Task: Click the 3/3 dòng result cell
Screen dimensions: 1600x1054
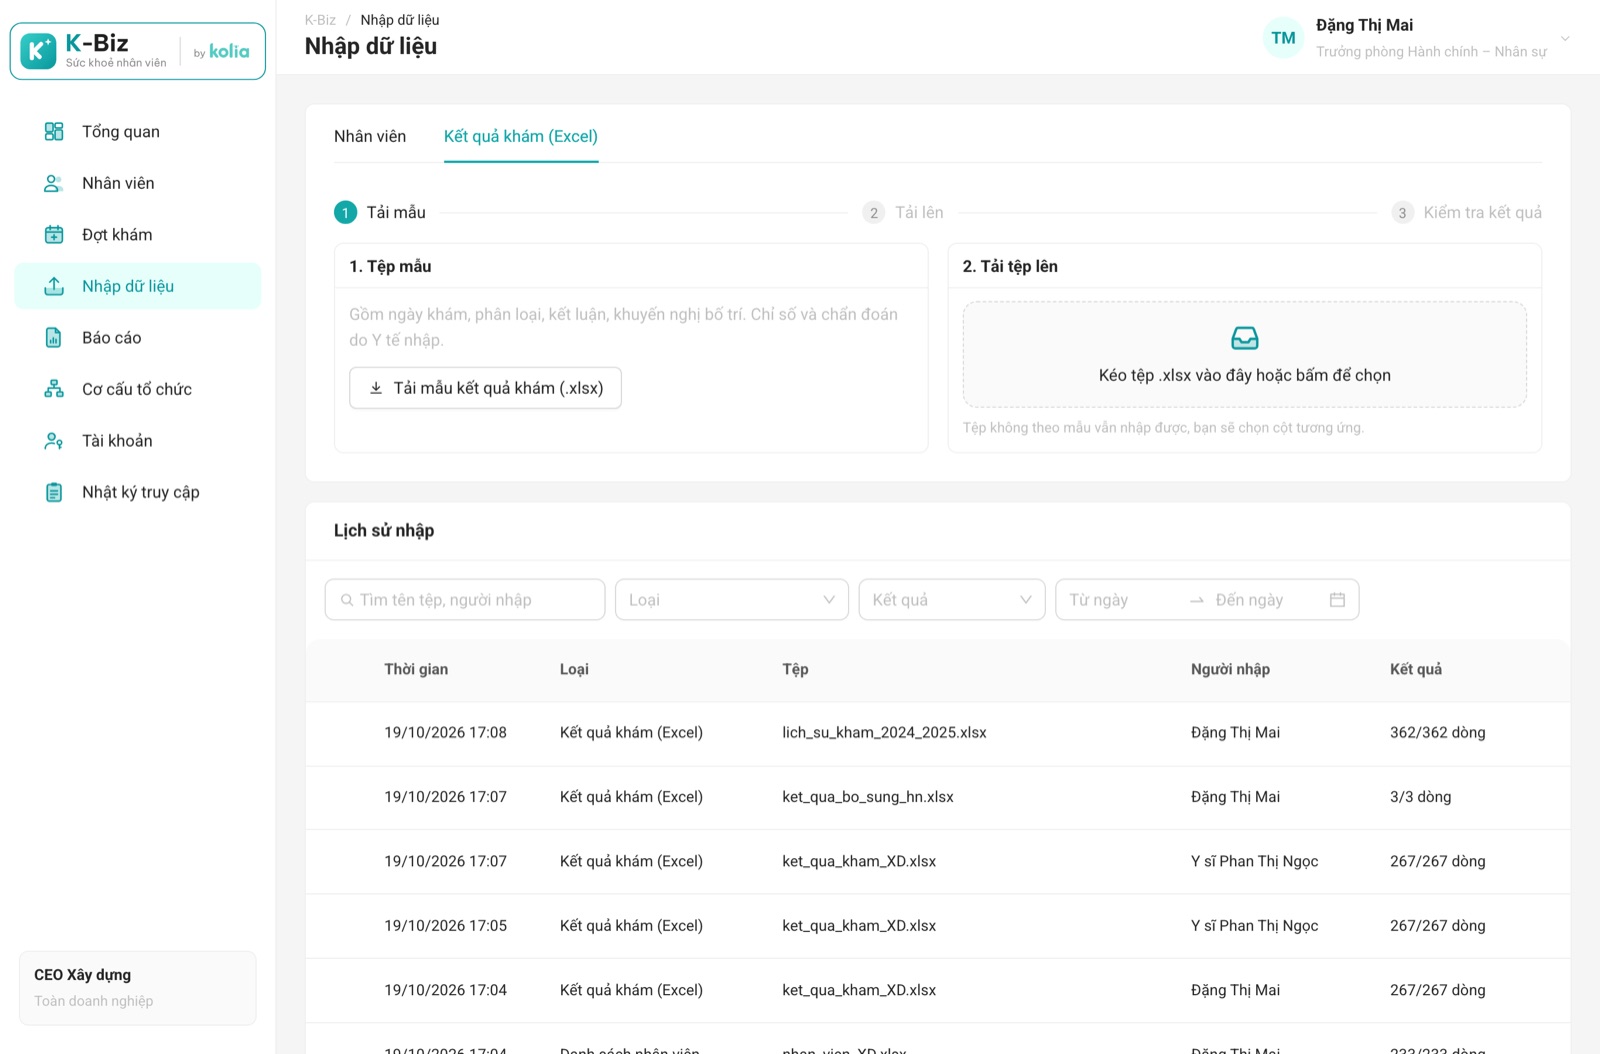Action: tap(1420, 797)
